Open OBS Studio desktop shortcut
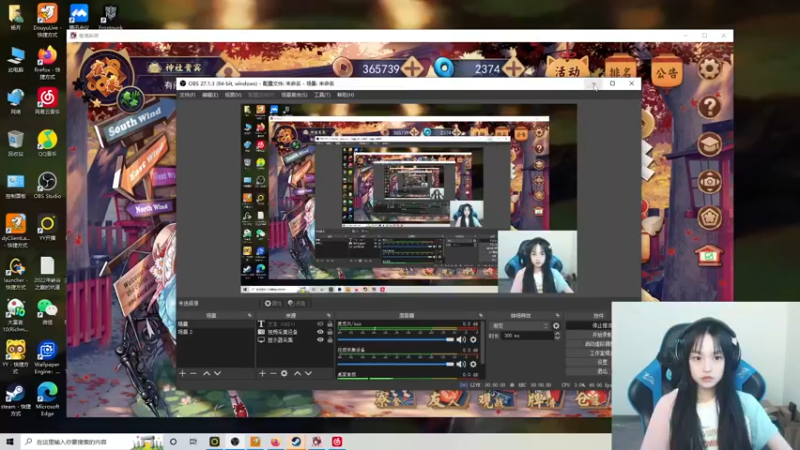Viewport: 800px width, 450px height. click(47, 185)
